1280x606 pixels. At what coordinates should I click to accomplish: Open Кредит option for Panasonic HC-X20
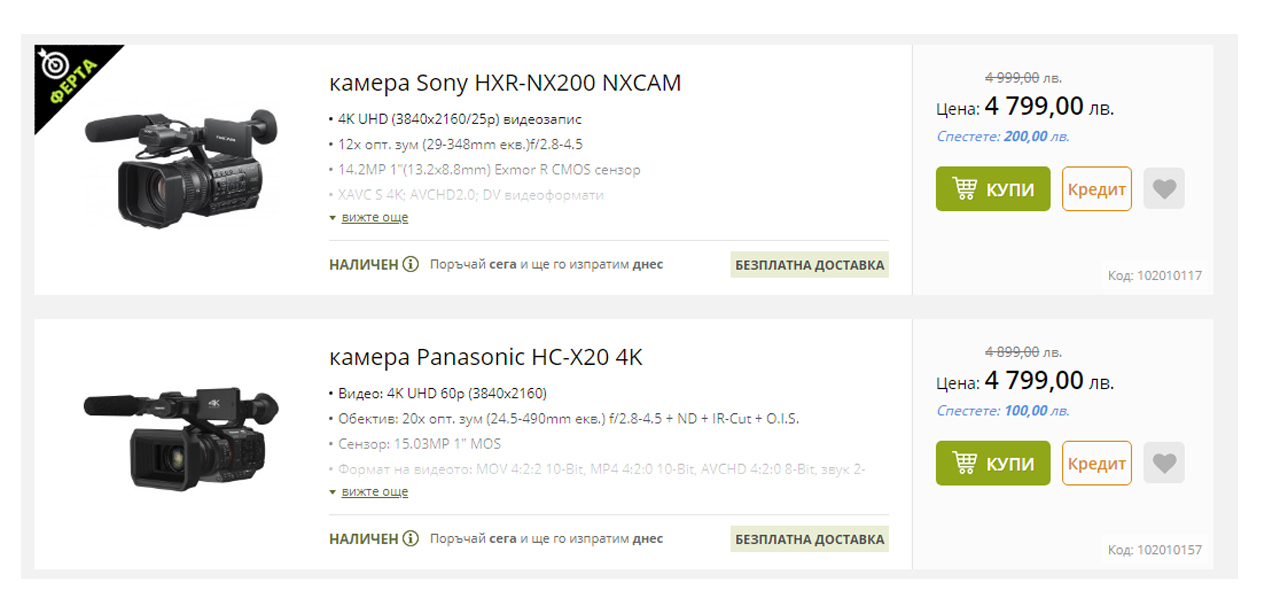[1097, 463]
